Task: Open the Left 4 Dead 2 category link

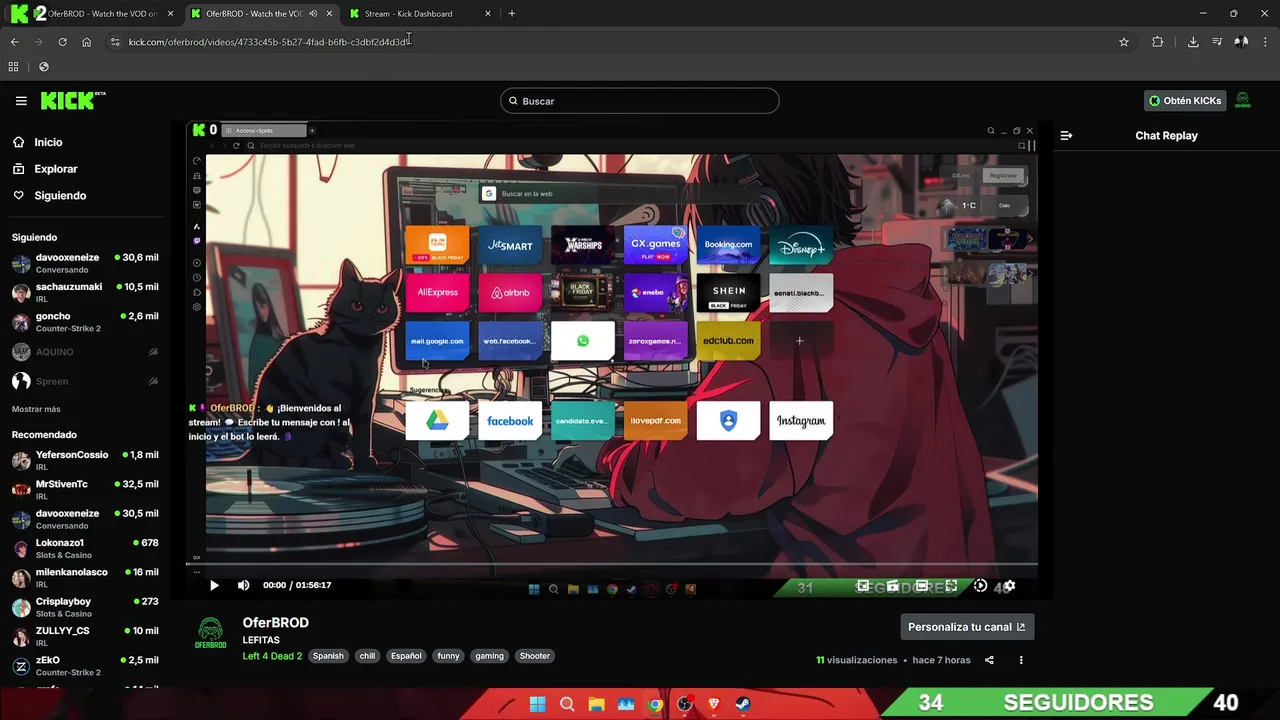Action: click(272, 656)
